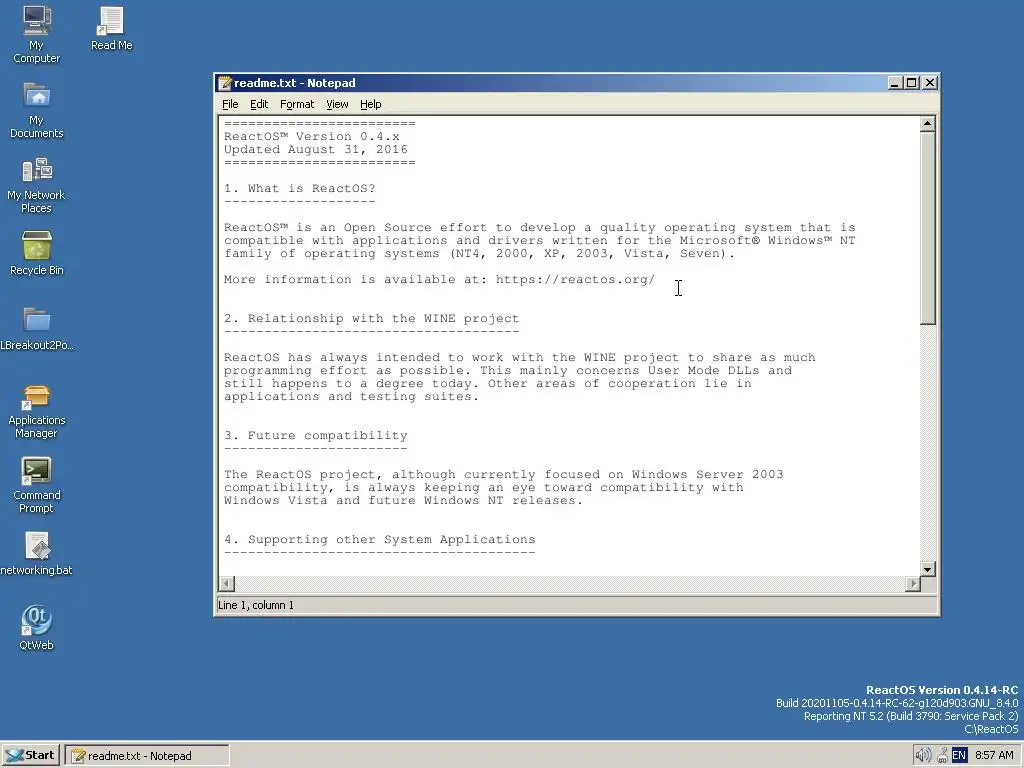Image resolution: width=1024 pixels, height=768 pixels.
Task: Select the My Documents desktop icon
Action: [37, 110]
